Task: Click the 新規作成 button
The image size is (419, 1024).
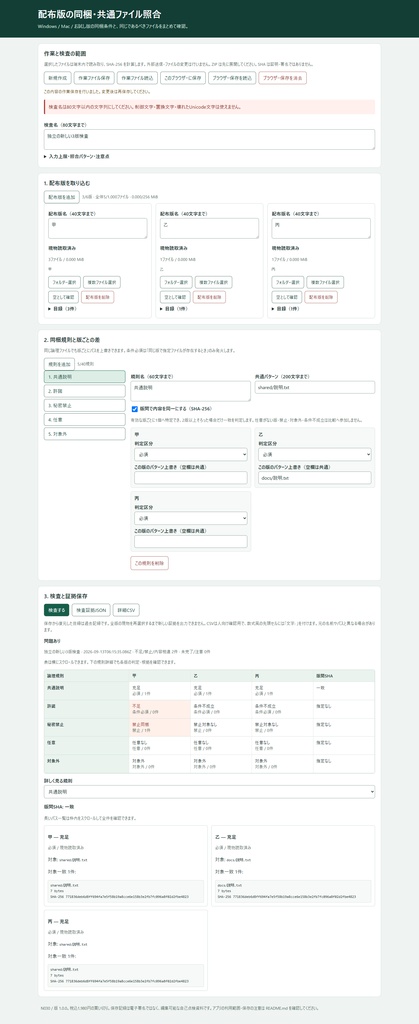Action: (x=57, y=77)
